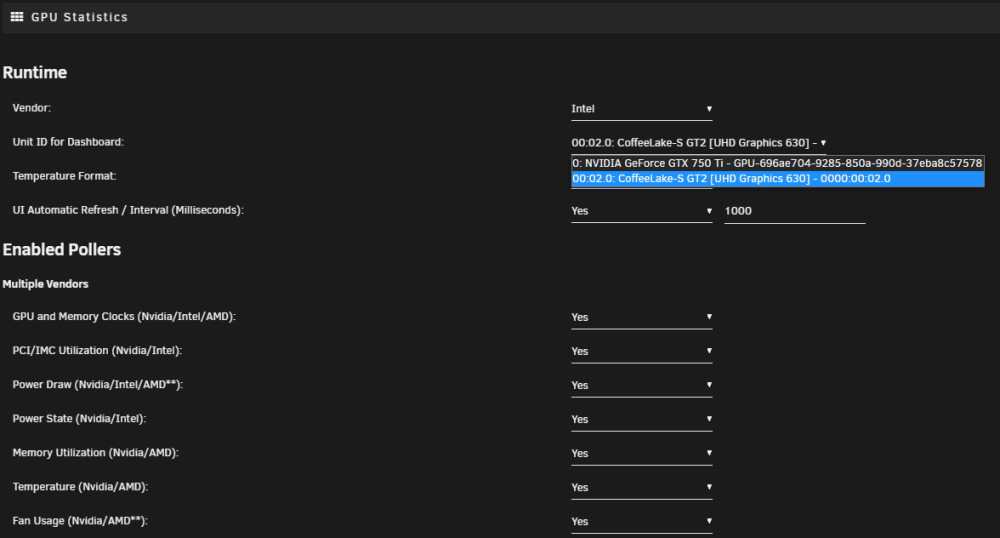This screenshot has height=538, width=1000.
Task: Click the Fan Usage (Nvidia/AMD**) label
Action: (80, 521)
